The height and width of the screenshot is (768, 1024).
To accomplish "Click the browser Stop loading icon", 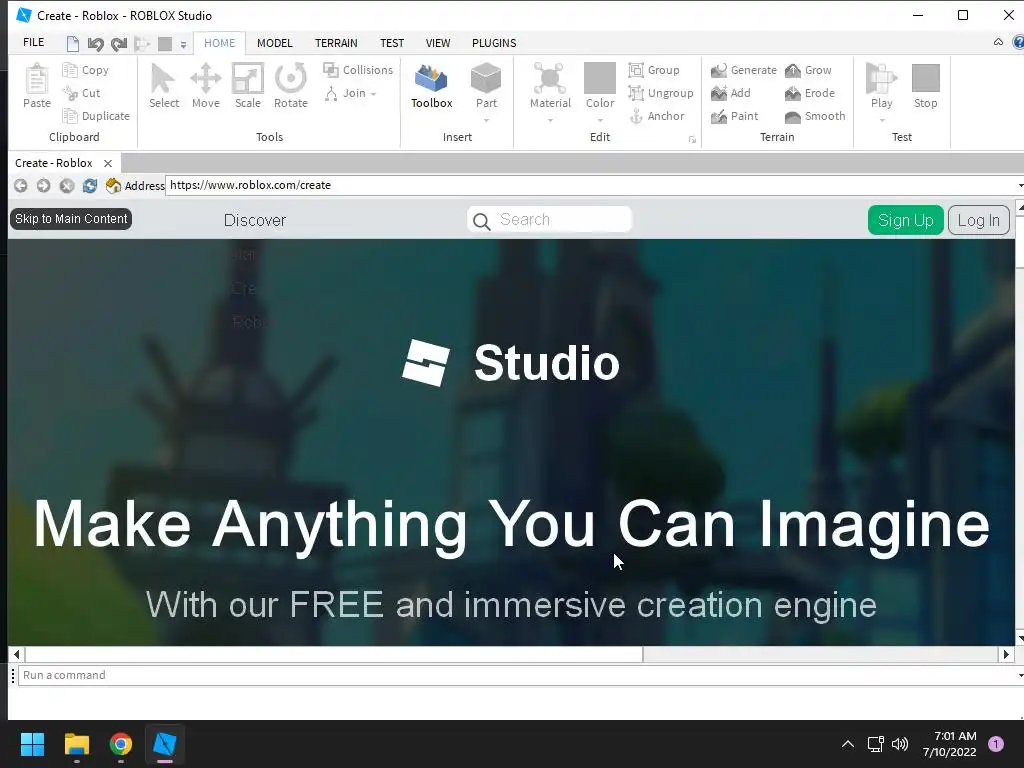I will pos(67,185).
